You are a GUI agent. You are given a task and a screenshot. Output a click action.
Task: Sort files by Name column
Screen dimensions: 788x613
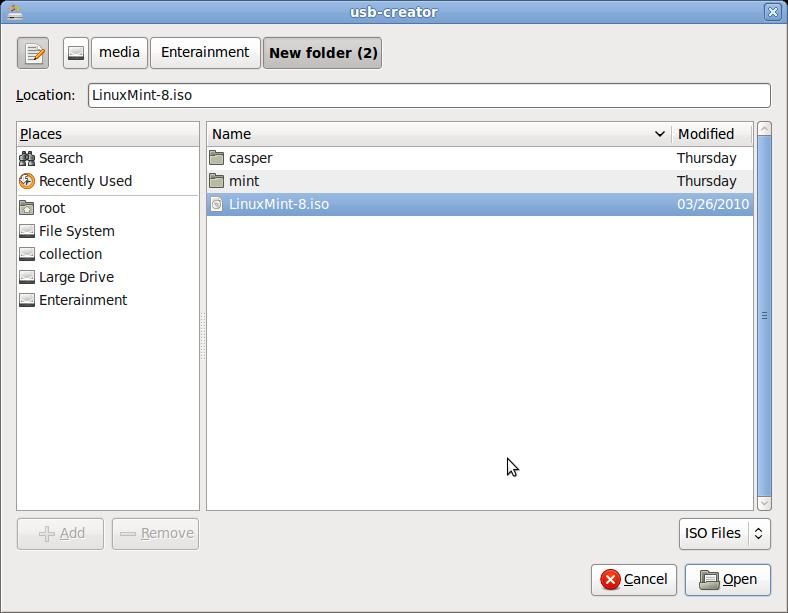coord(439,134)
